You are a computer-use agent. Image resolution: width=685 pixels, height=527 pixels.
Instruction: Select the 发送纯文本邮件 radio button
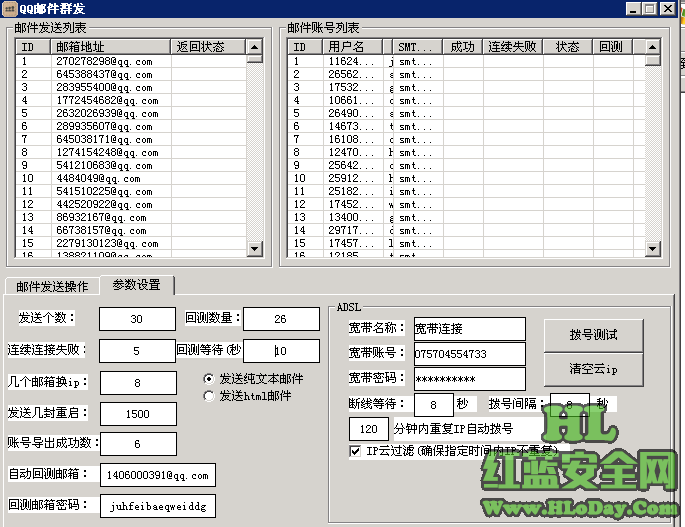[x=209, y=379]
